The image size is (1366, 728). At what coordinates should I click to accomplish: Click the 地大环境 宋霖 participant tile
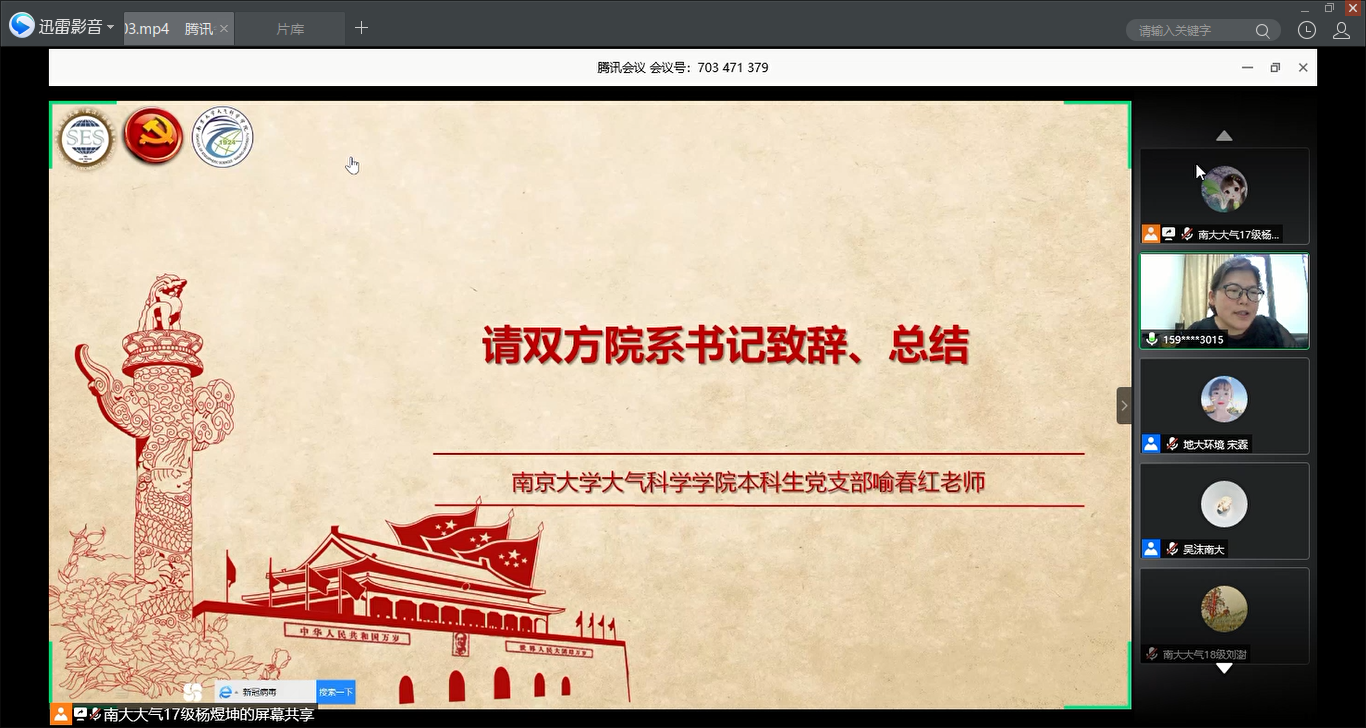[x=1224, y=405]
